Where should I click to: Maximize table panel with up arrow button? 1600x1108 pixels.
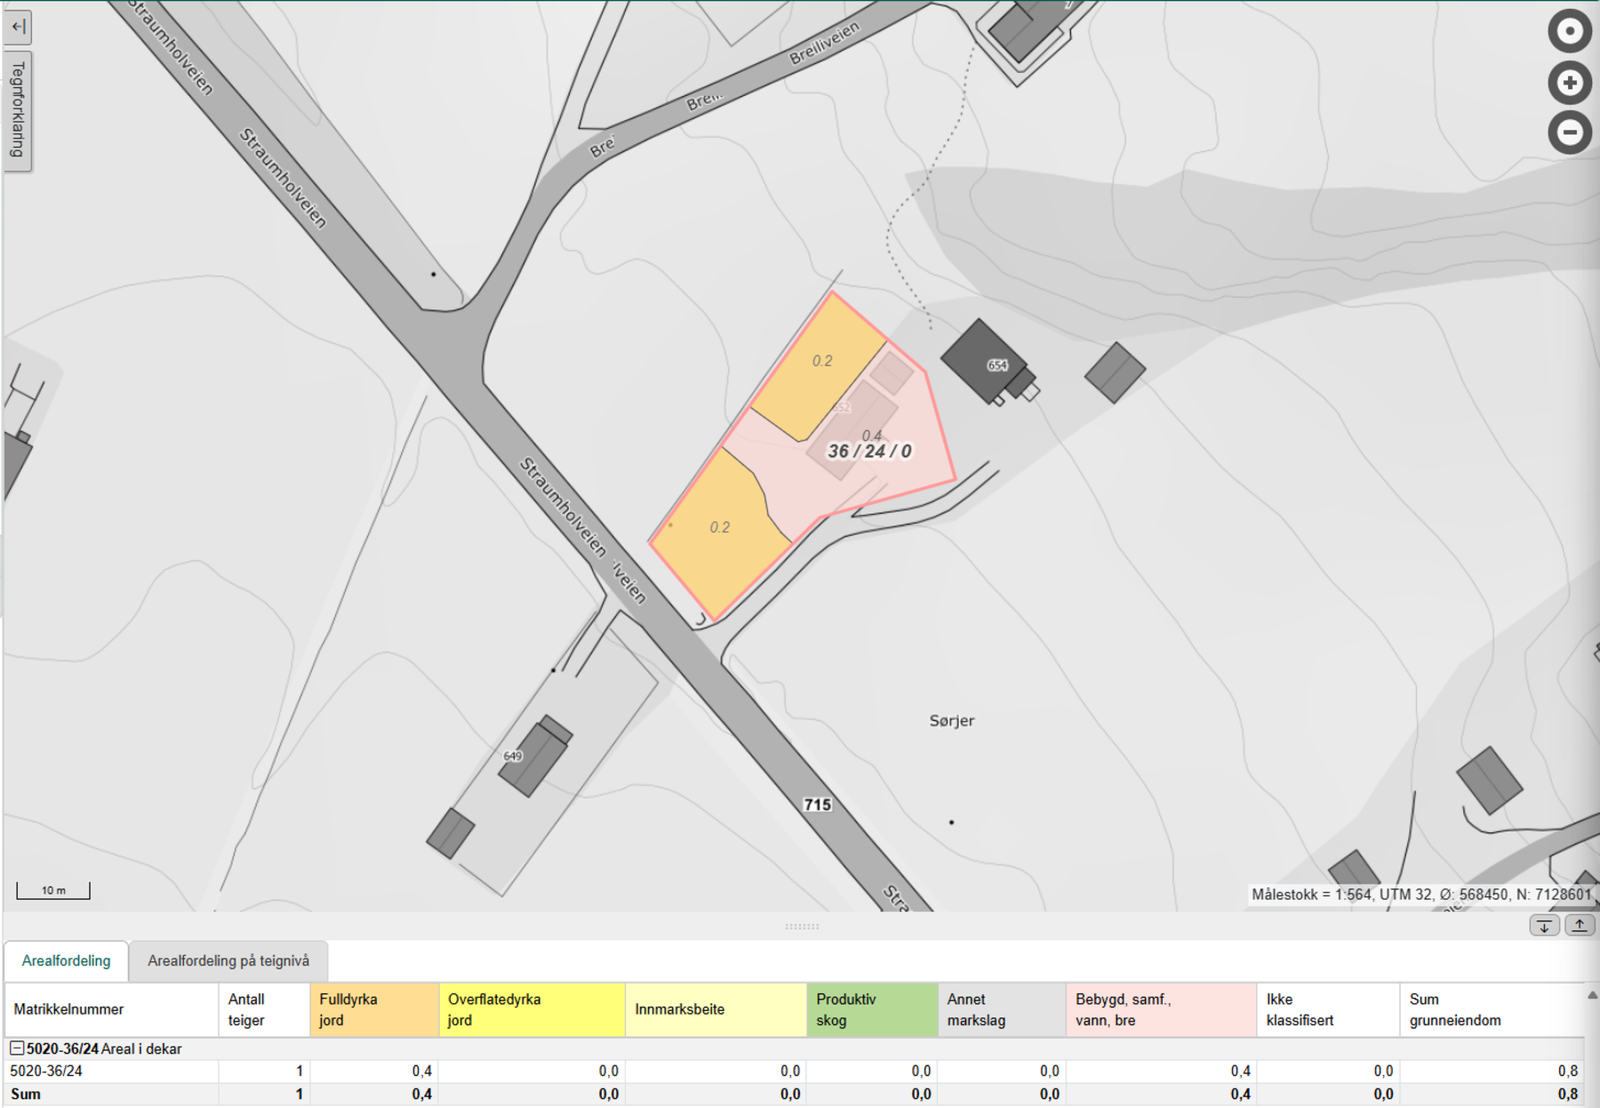(1579, 925)
